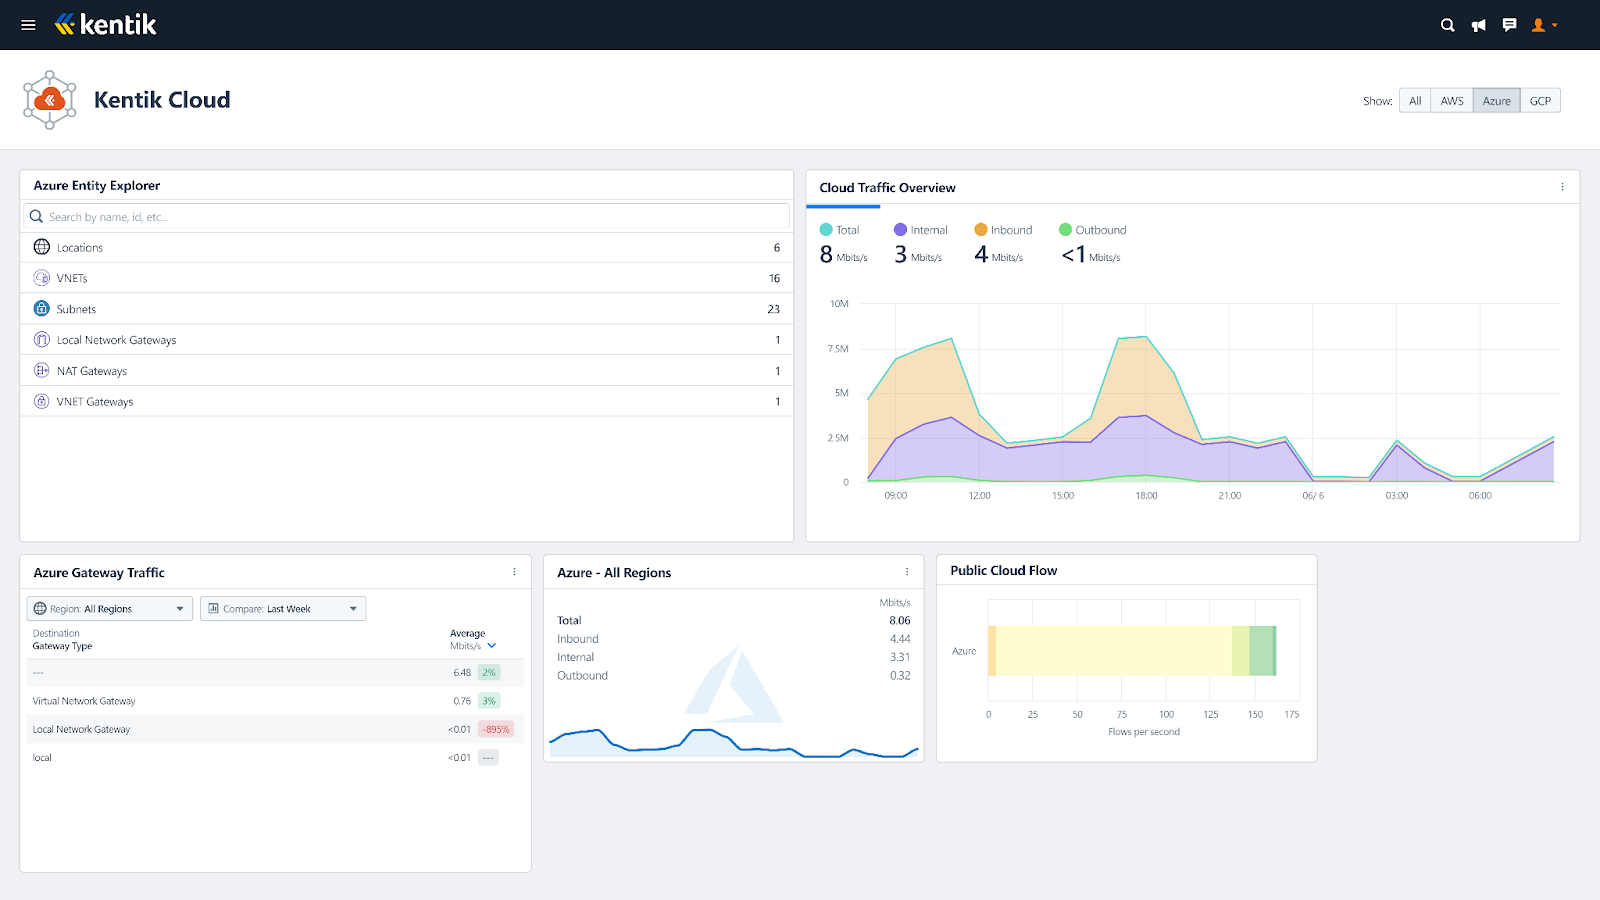The width and height of the screenshot is (1600, 900).
Task: Click the VNETs icon
Action: 42,278
